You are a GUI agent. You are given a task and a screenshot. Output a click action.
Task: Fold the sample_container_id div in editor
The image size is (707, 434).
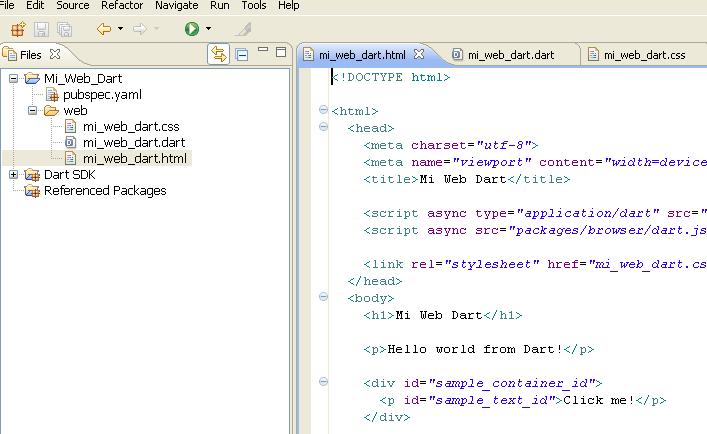point(323,382)
